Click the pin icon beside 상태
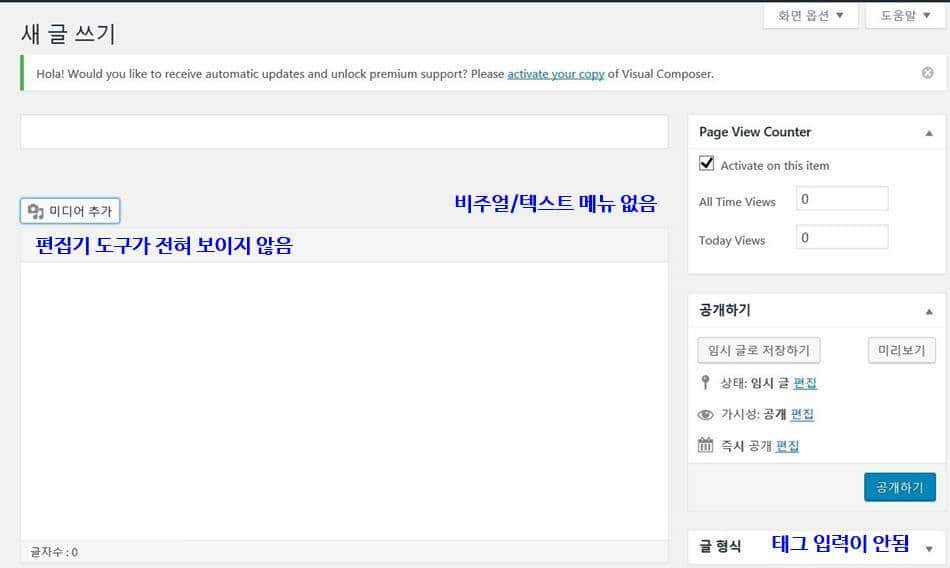Screen dimensions: 950x568 (x=705, y=383)
